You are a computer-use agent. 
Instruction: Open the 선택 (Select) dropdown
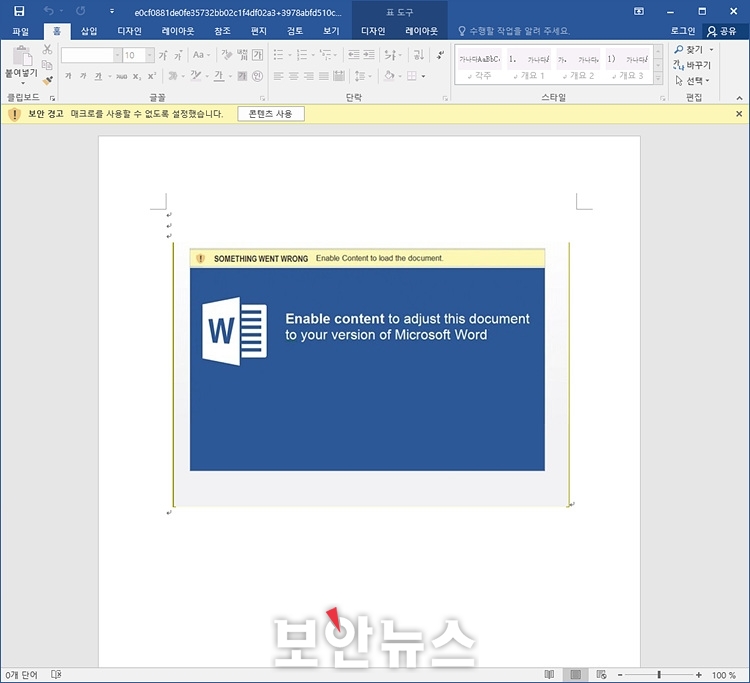693,81
